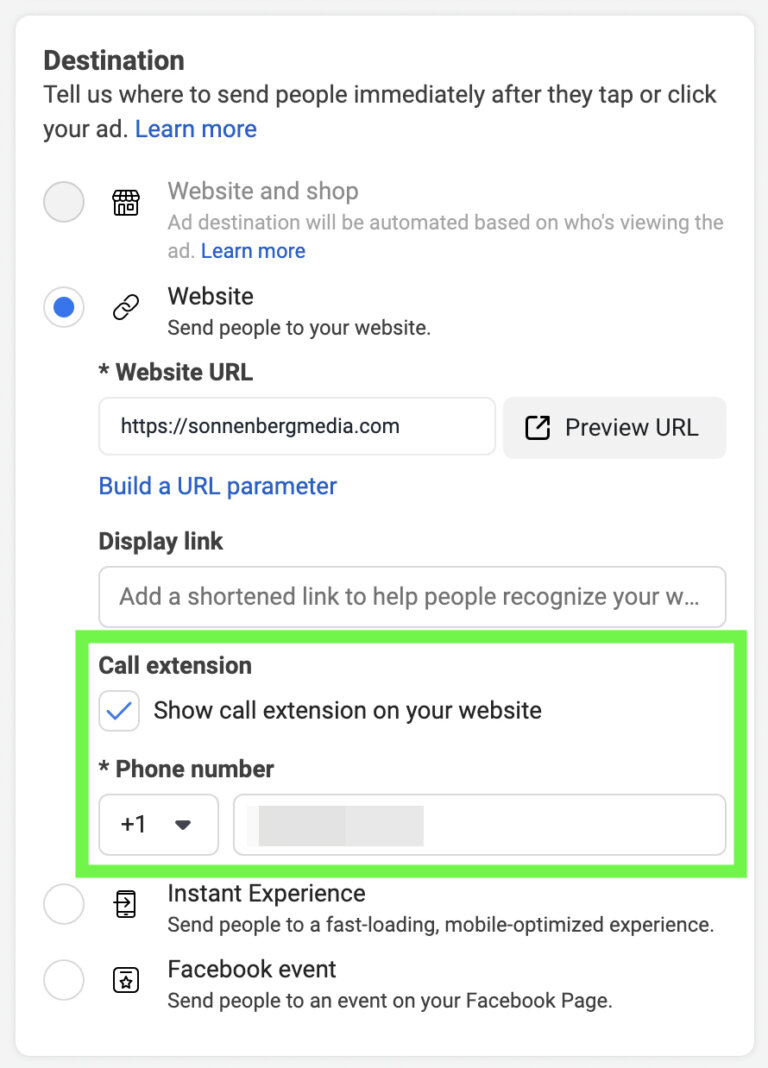Viewport: 768px width, 1068px height.
Task: Choose Instant Experience as the destination
Action: coord(64,904)
